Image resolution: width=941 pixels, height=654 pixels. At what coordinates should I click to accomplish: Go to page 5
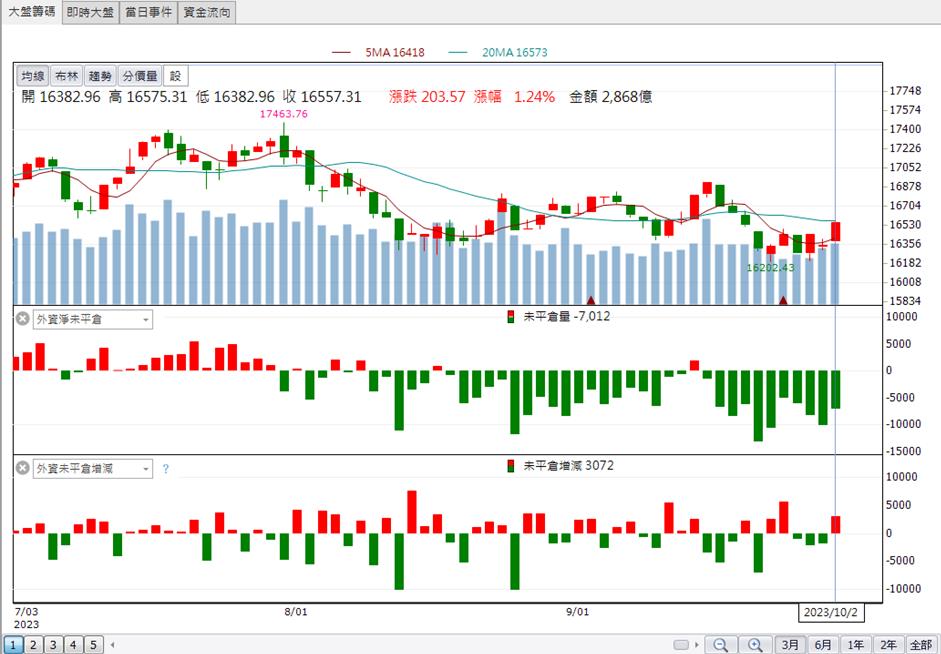[x=94, y=645]
